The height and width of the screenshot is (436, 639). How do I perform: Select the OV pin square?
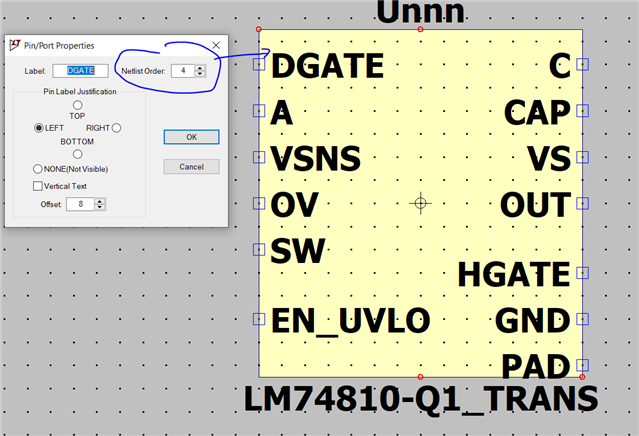coord(259,203)
